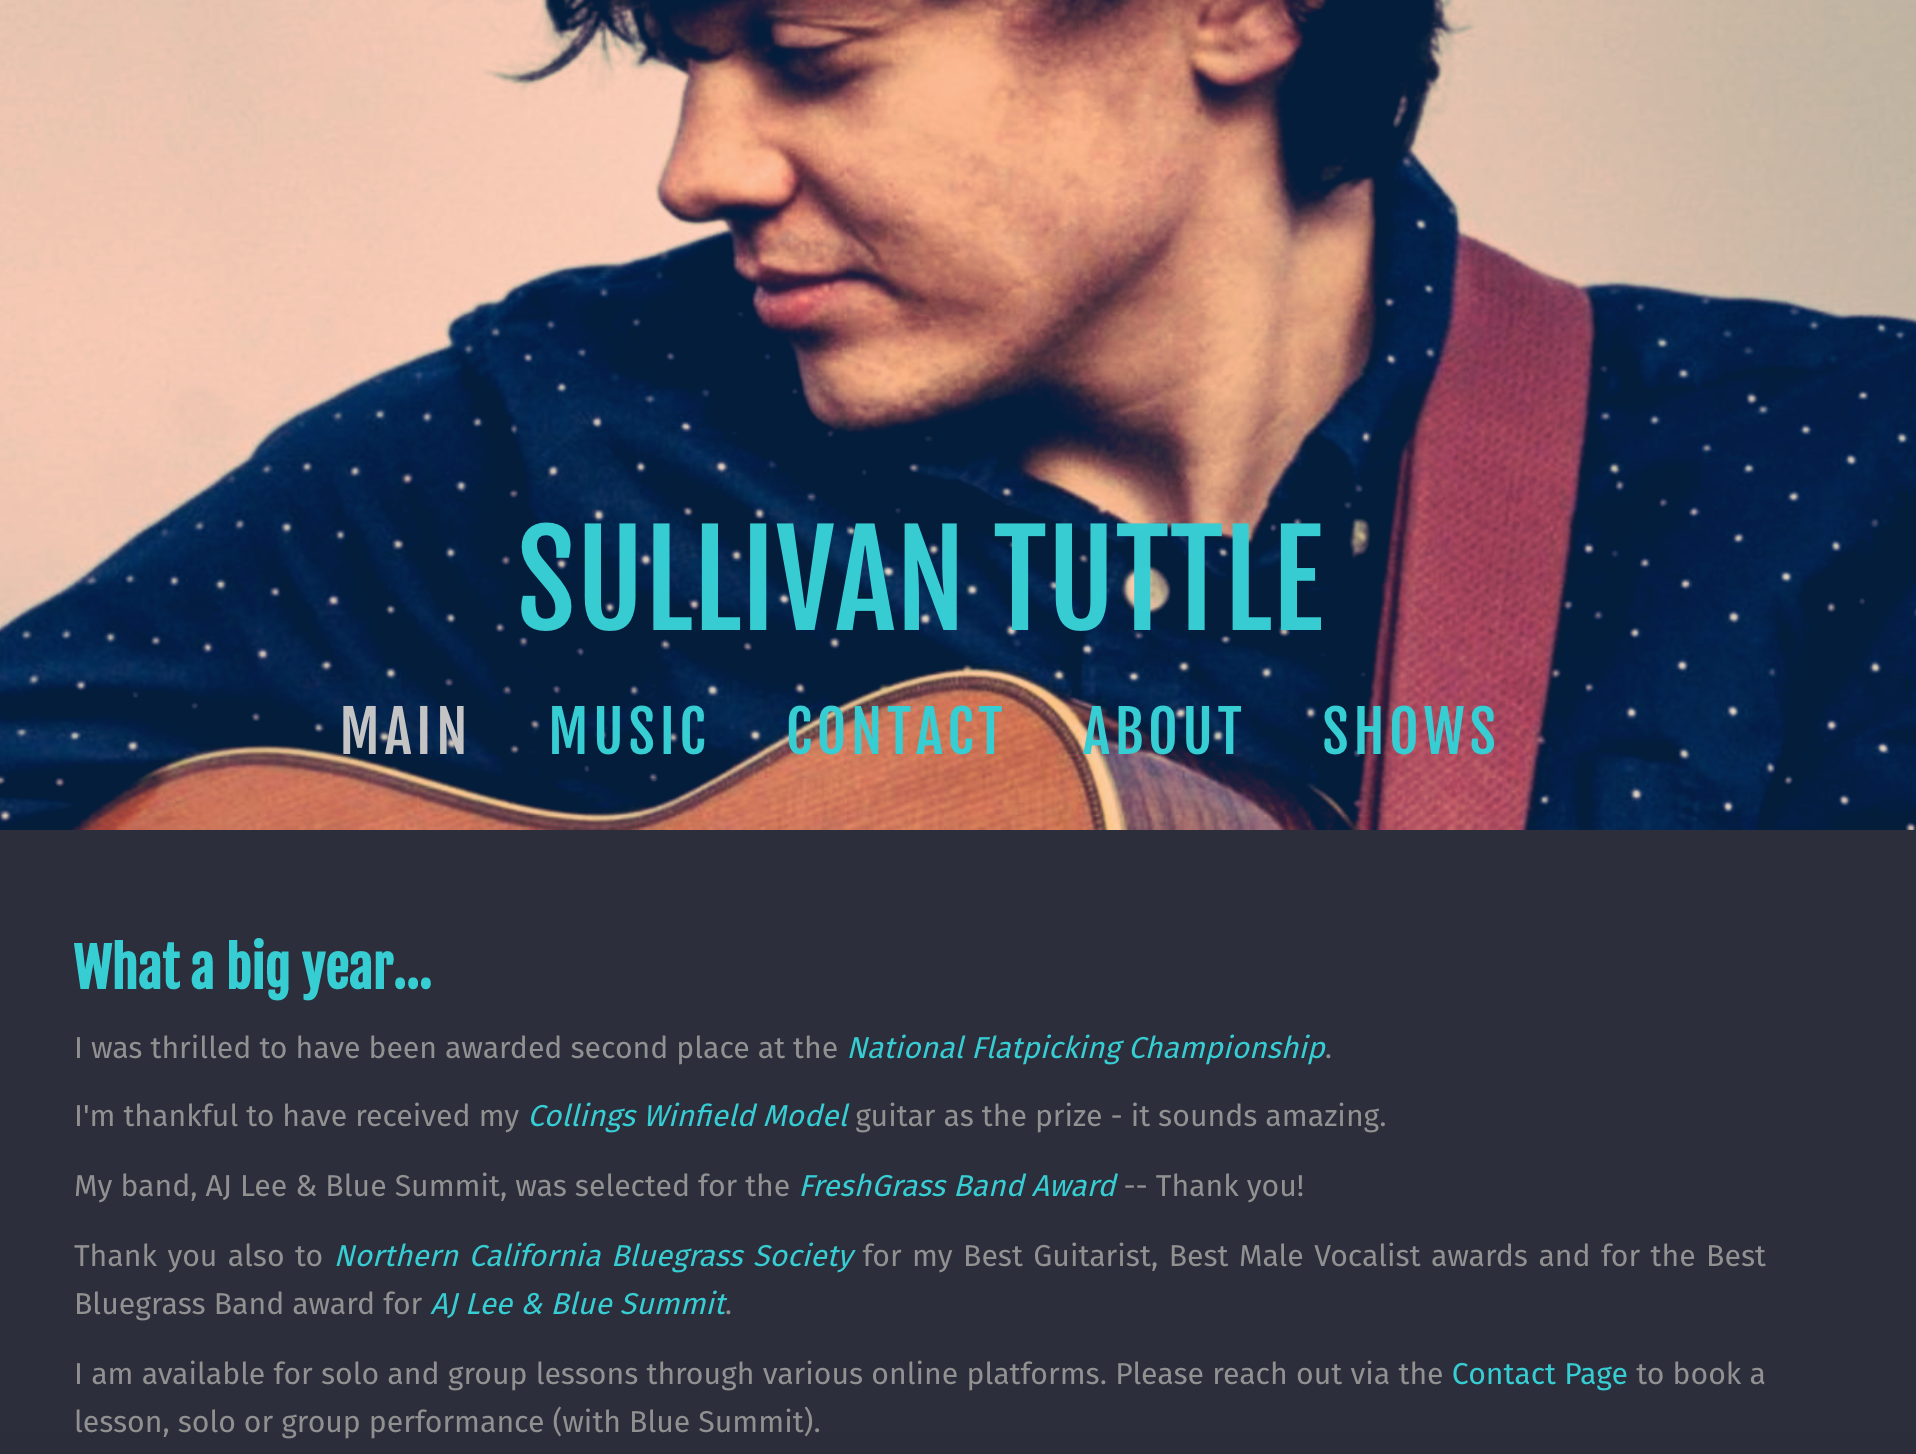Open the CONTACT menu item

click(x=895, y=730)
